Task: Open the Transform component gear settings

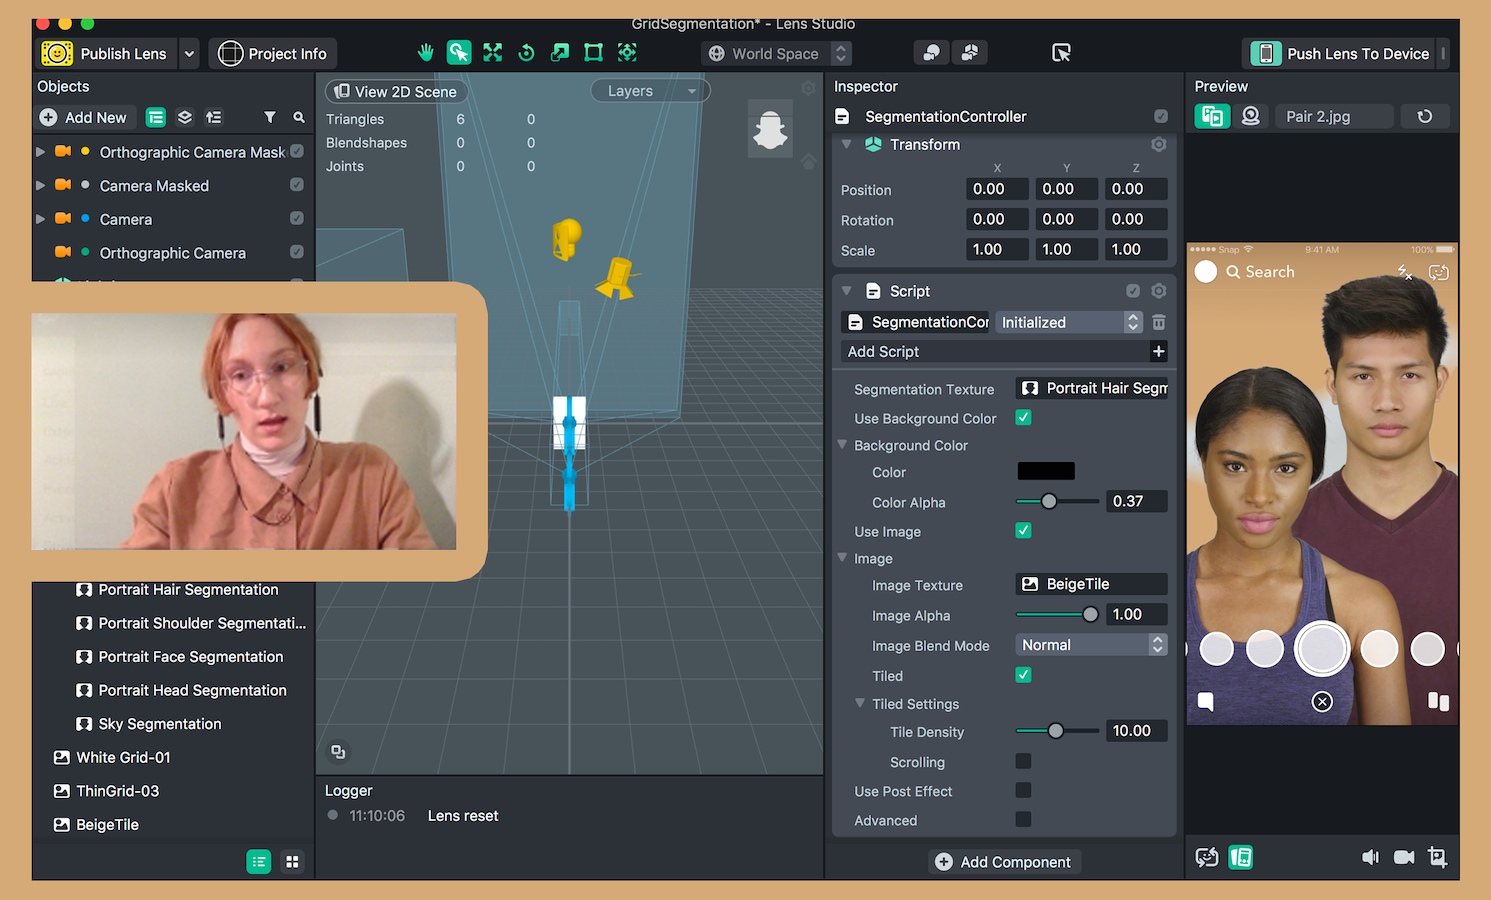Action: click(1159, 145)
